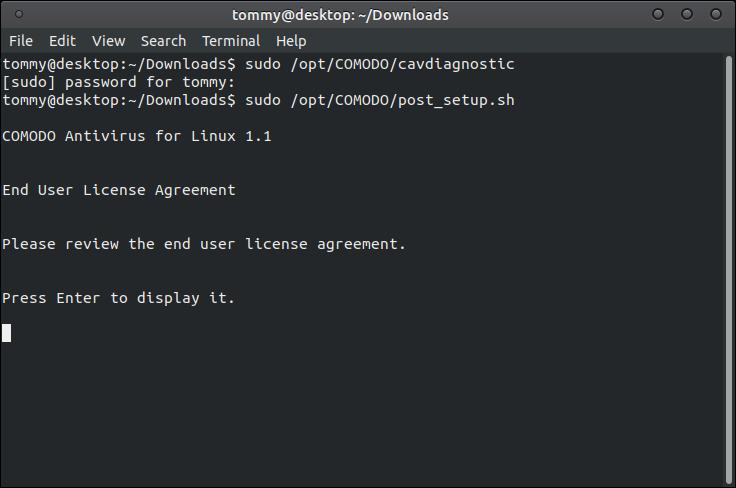The width and height of the screenshot is (736, 488).
Task: Close the terminal using rightmost title bar circle
Action: point(715,15)
